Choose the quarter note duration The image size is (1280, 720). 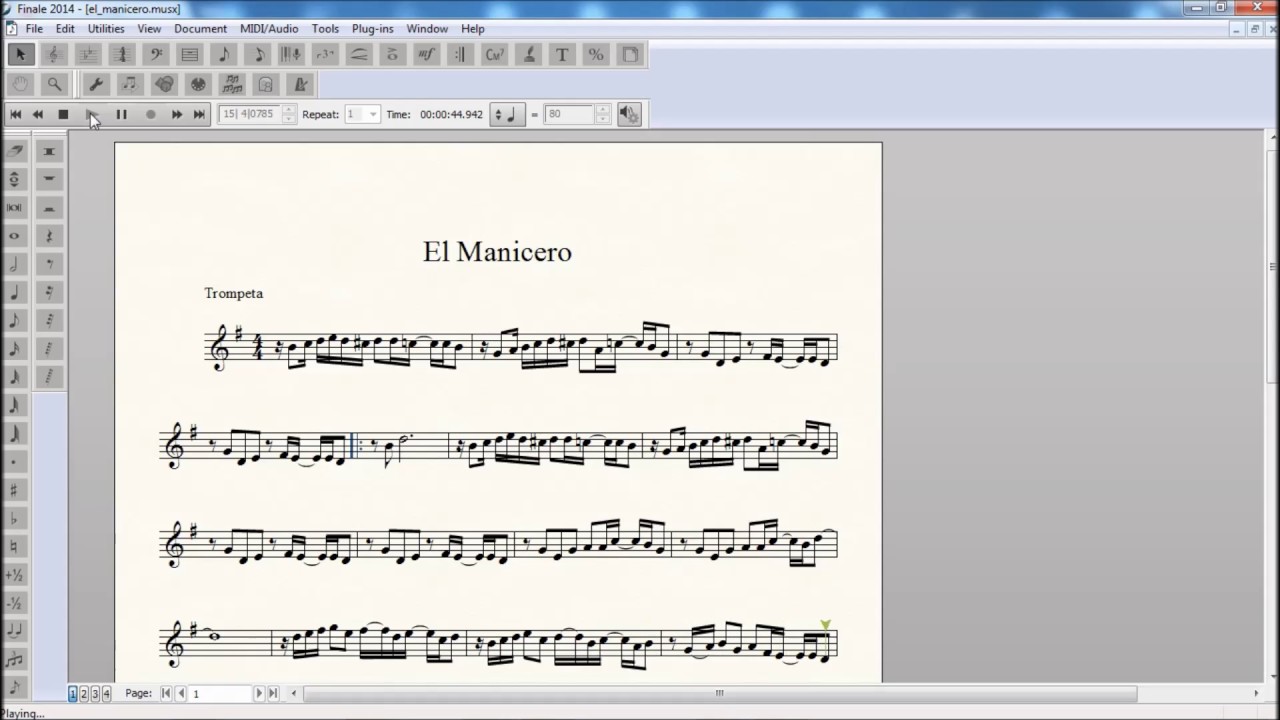[x=15, y=293]
